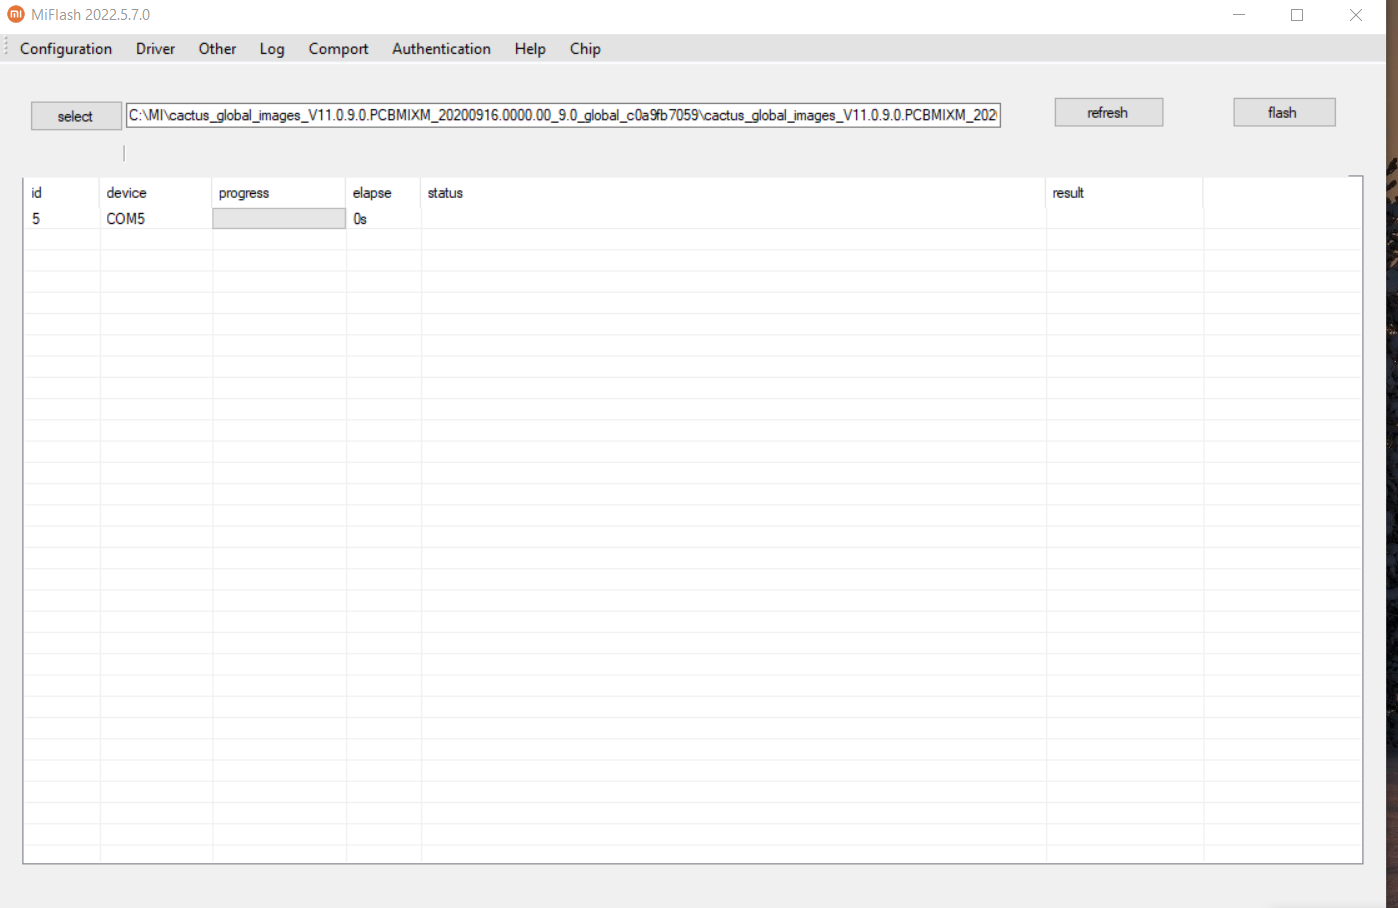Screen dimensions: 1398x908
Task: Maximize the MiFlash window
Action: click(x=1297, y=15)
